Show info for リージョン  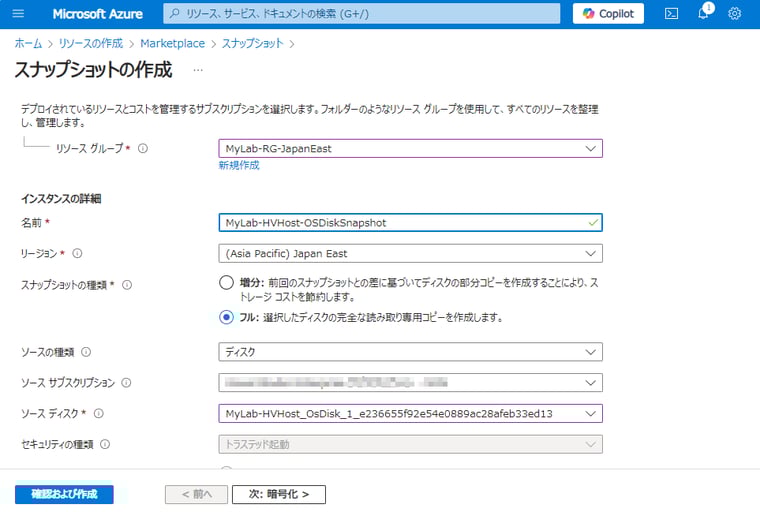[77, 253]
